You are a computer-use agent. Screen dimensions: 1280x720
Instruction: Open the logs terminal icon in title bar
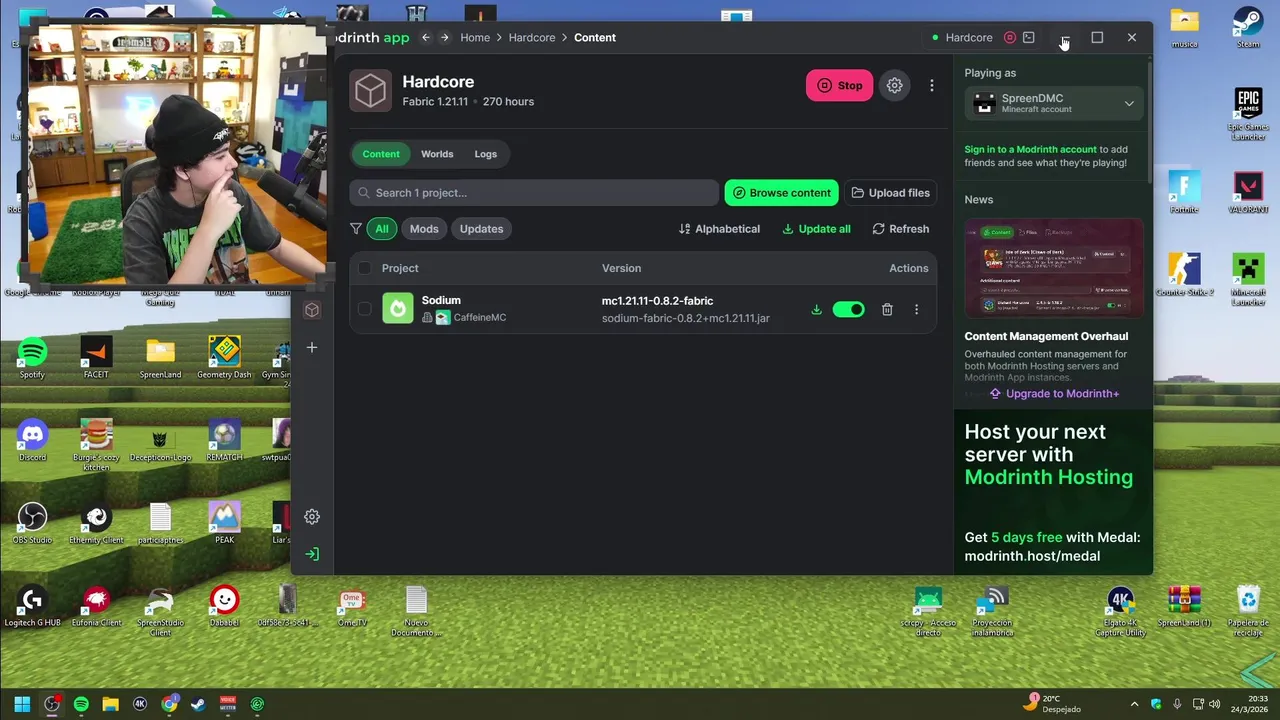point(1028,38)
